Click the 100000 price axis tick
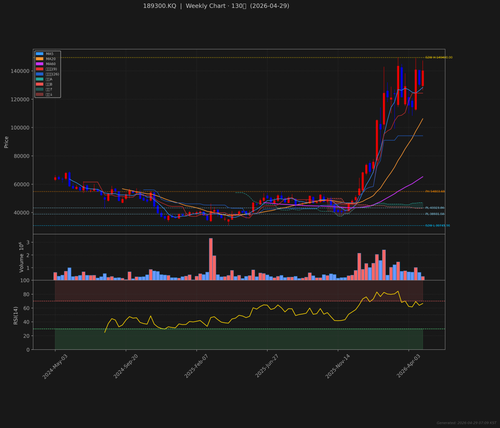The image size is (500, 428). [20, 128]
